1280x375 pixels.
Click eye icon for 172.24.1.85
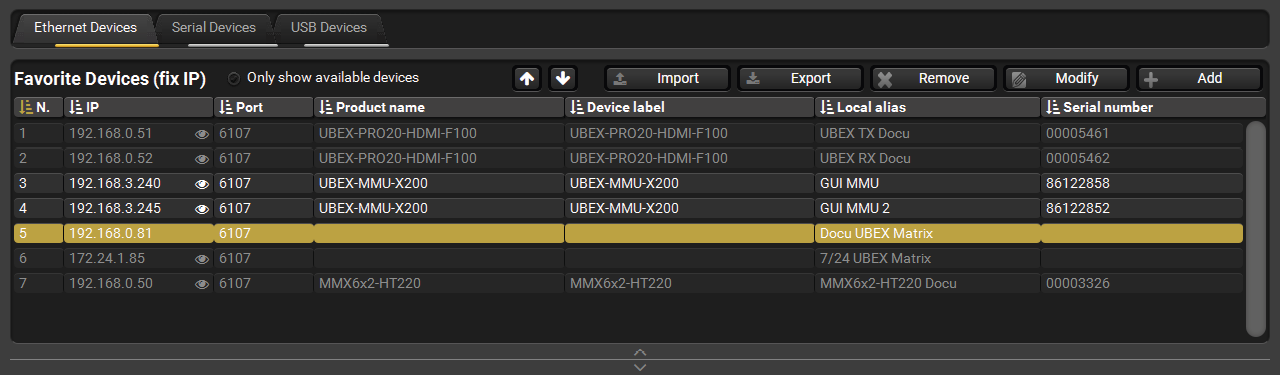click(x=202, y=258)
